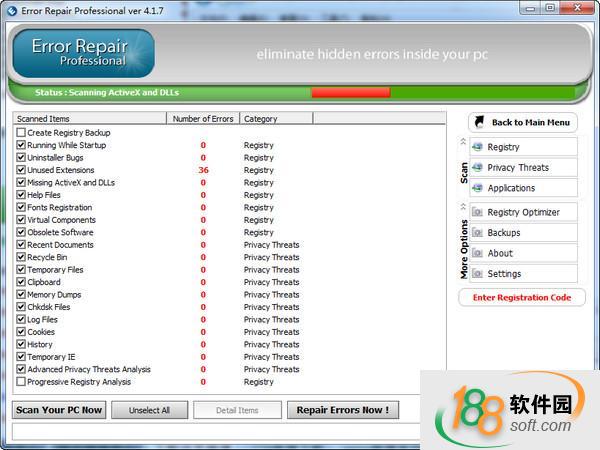The height and width of the screenshot is (450, 600).
Task: Click the Registry Optimizer icon
Action: (477, 212)
